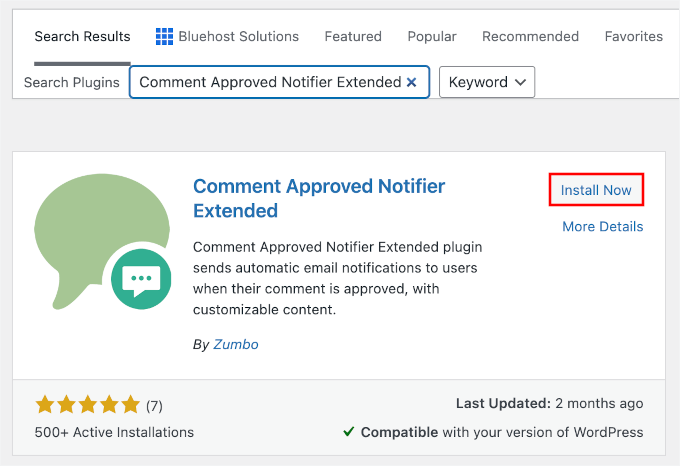Click the five-star rating display
Viewport: 680px width, 466px height.
[x=88, y=404]
